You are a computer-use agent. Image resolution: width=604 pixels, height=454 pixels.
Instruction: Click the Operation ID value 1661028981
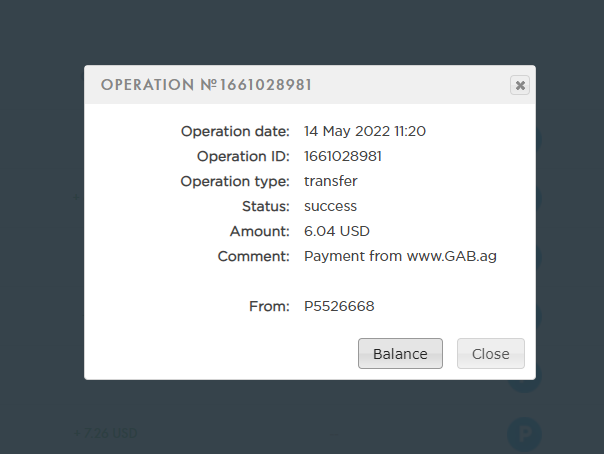click(x=343, y=156)
